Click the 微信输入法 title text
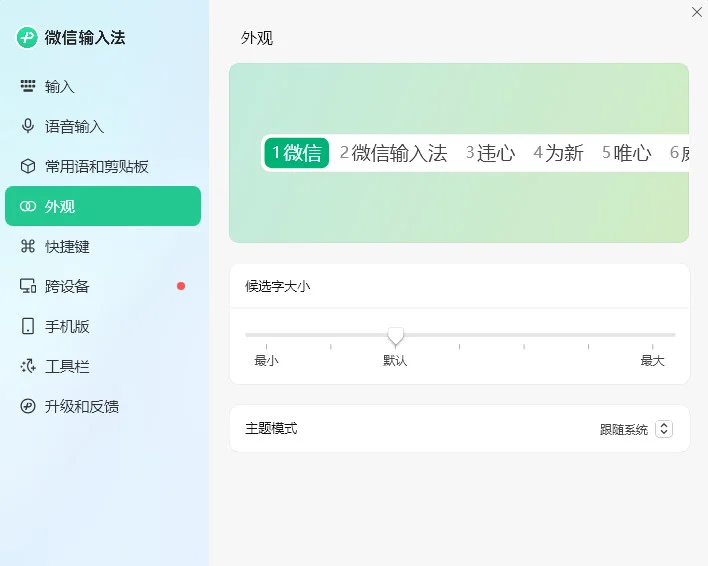 pos(85,37)
